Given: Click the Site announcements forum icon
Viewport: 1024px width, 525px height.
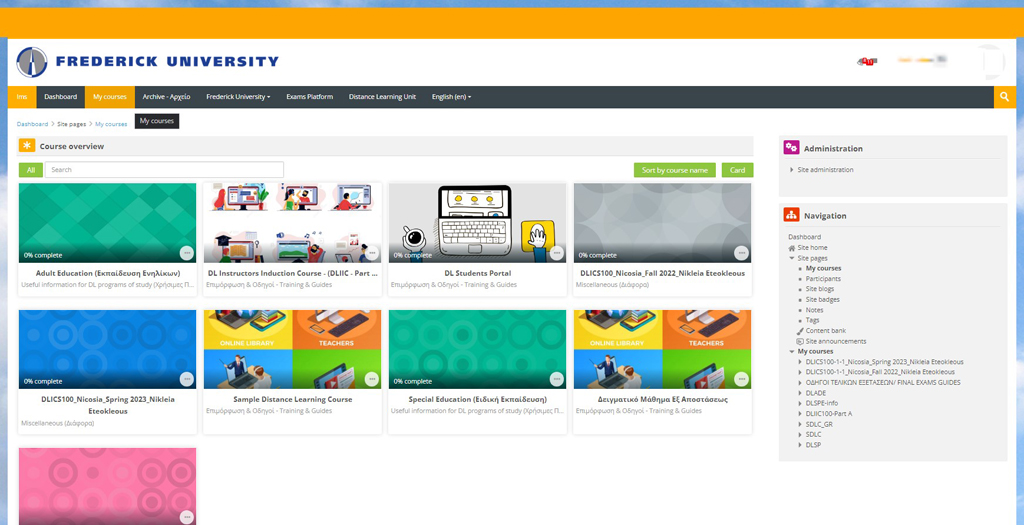Looking at the screenshot, I should (800, 341).
